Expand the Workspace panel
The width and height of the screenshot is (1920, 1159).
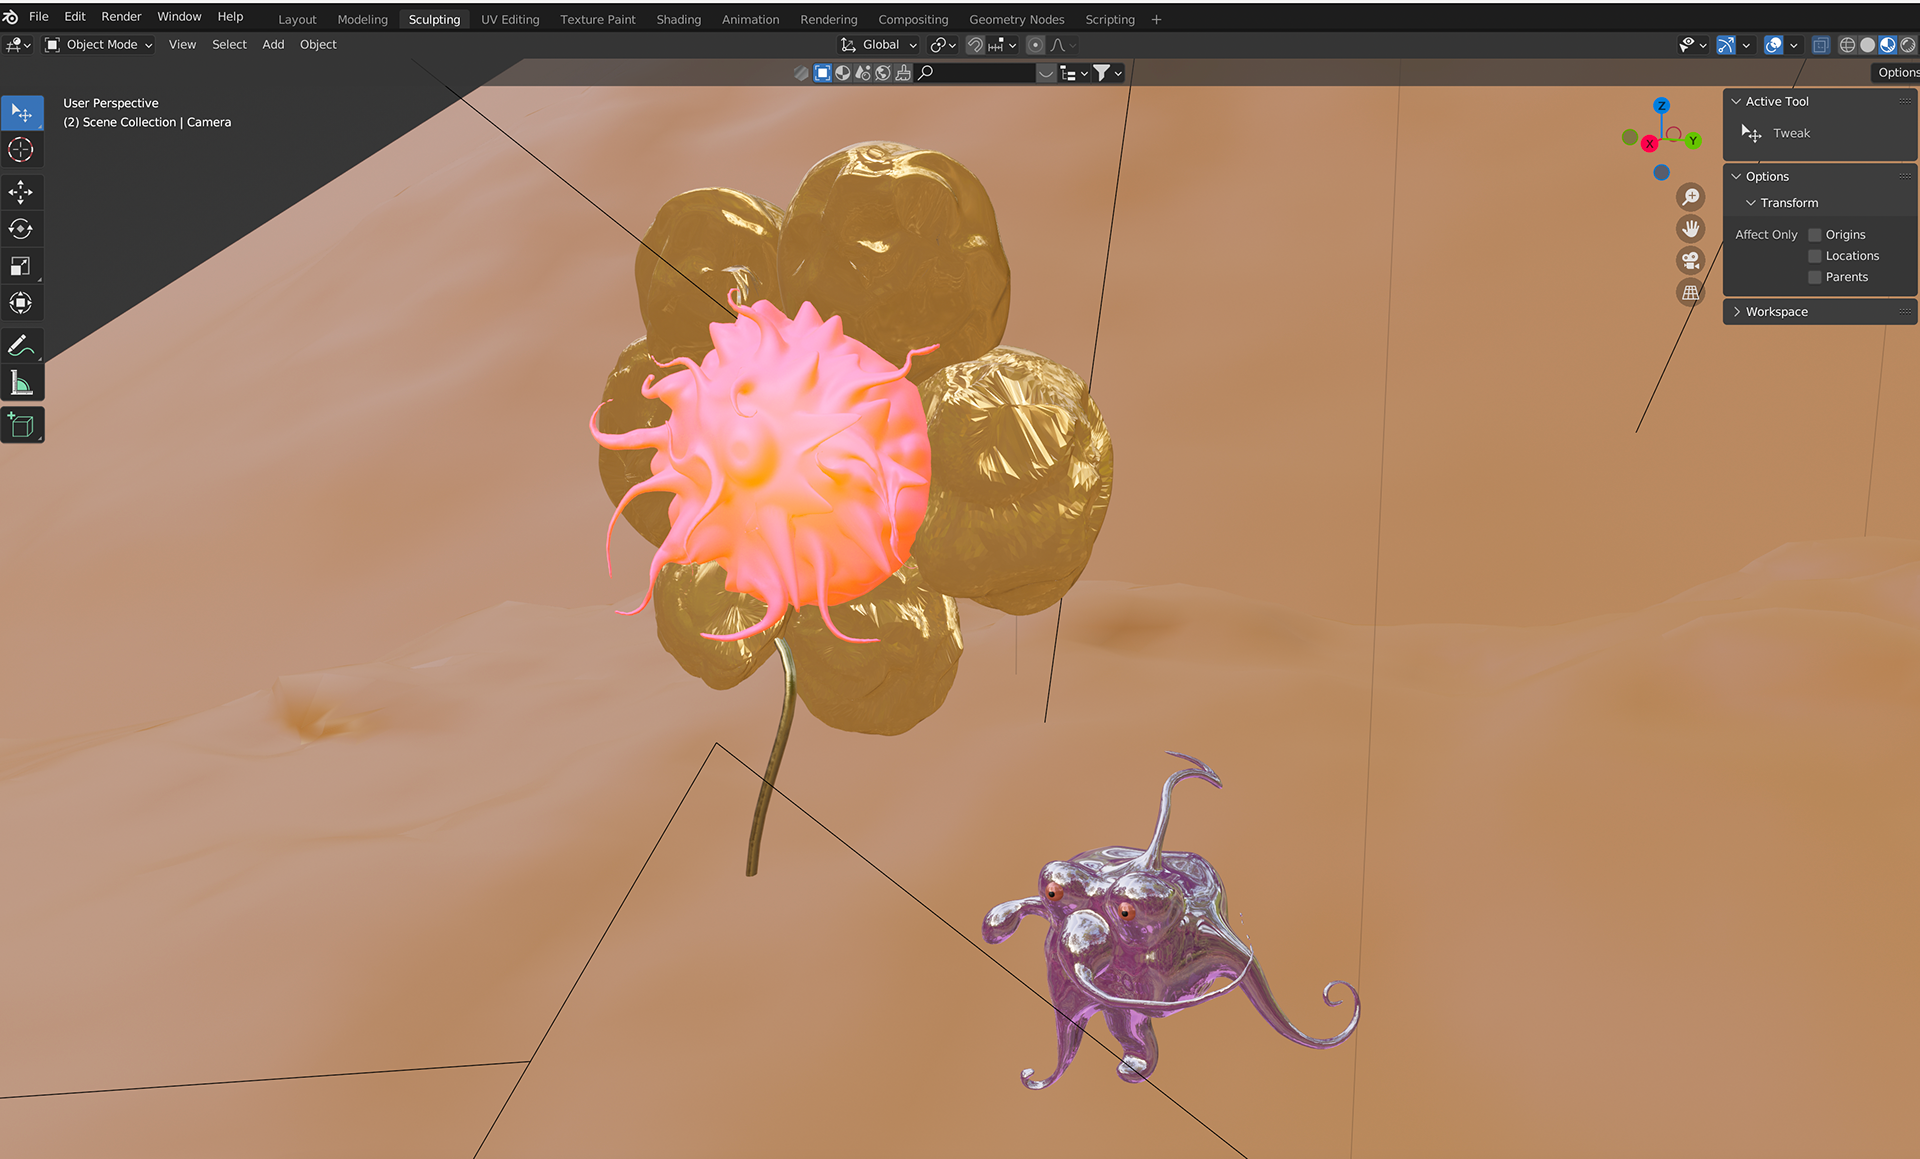point(1776,312)
